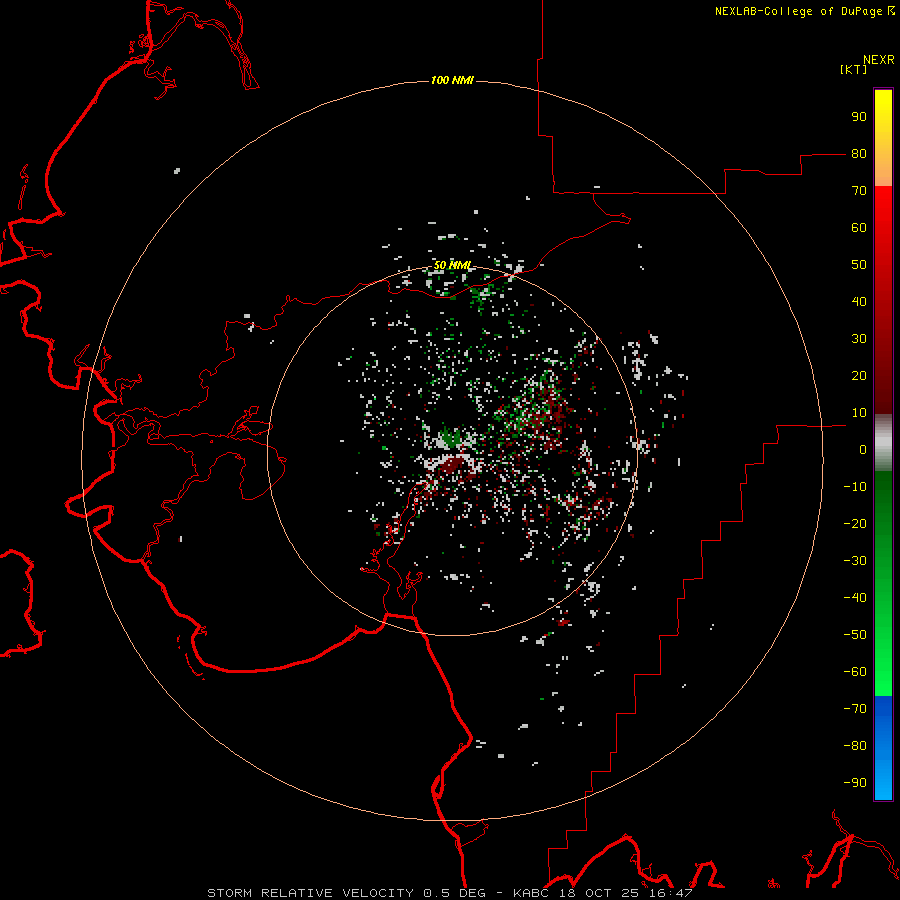The height and width of the screenshot is (900, 900).
Task: Click the KABC radar site identifier
Action: click(x=532, y=893)
